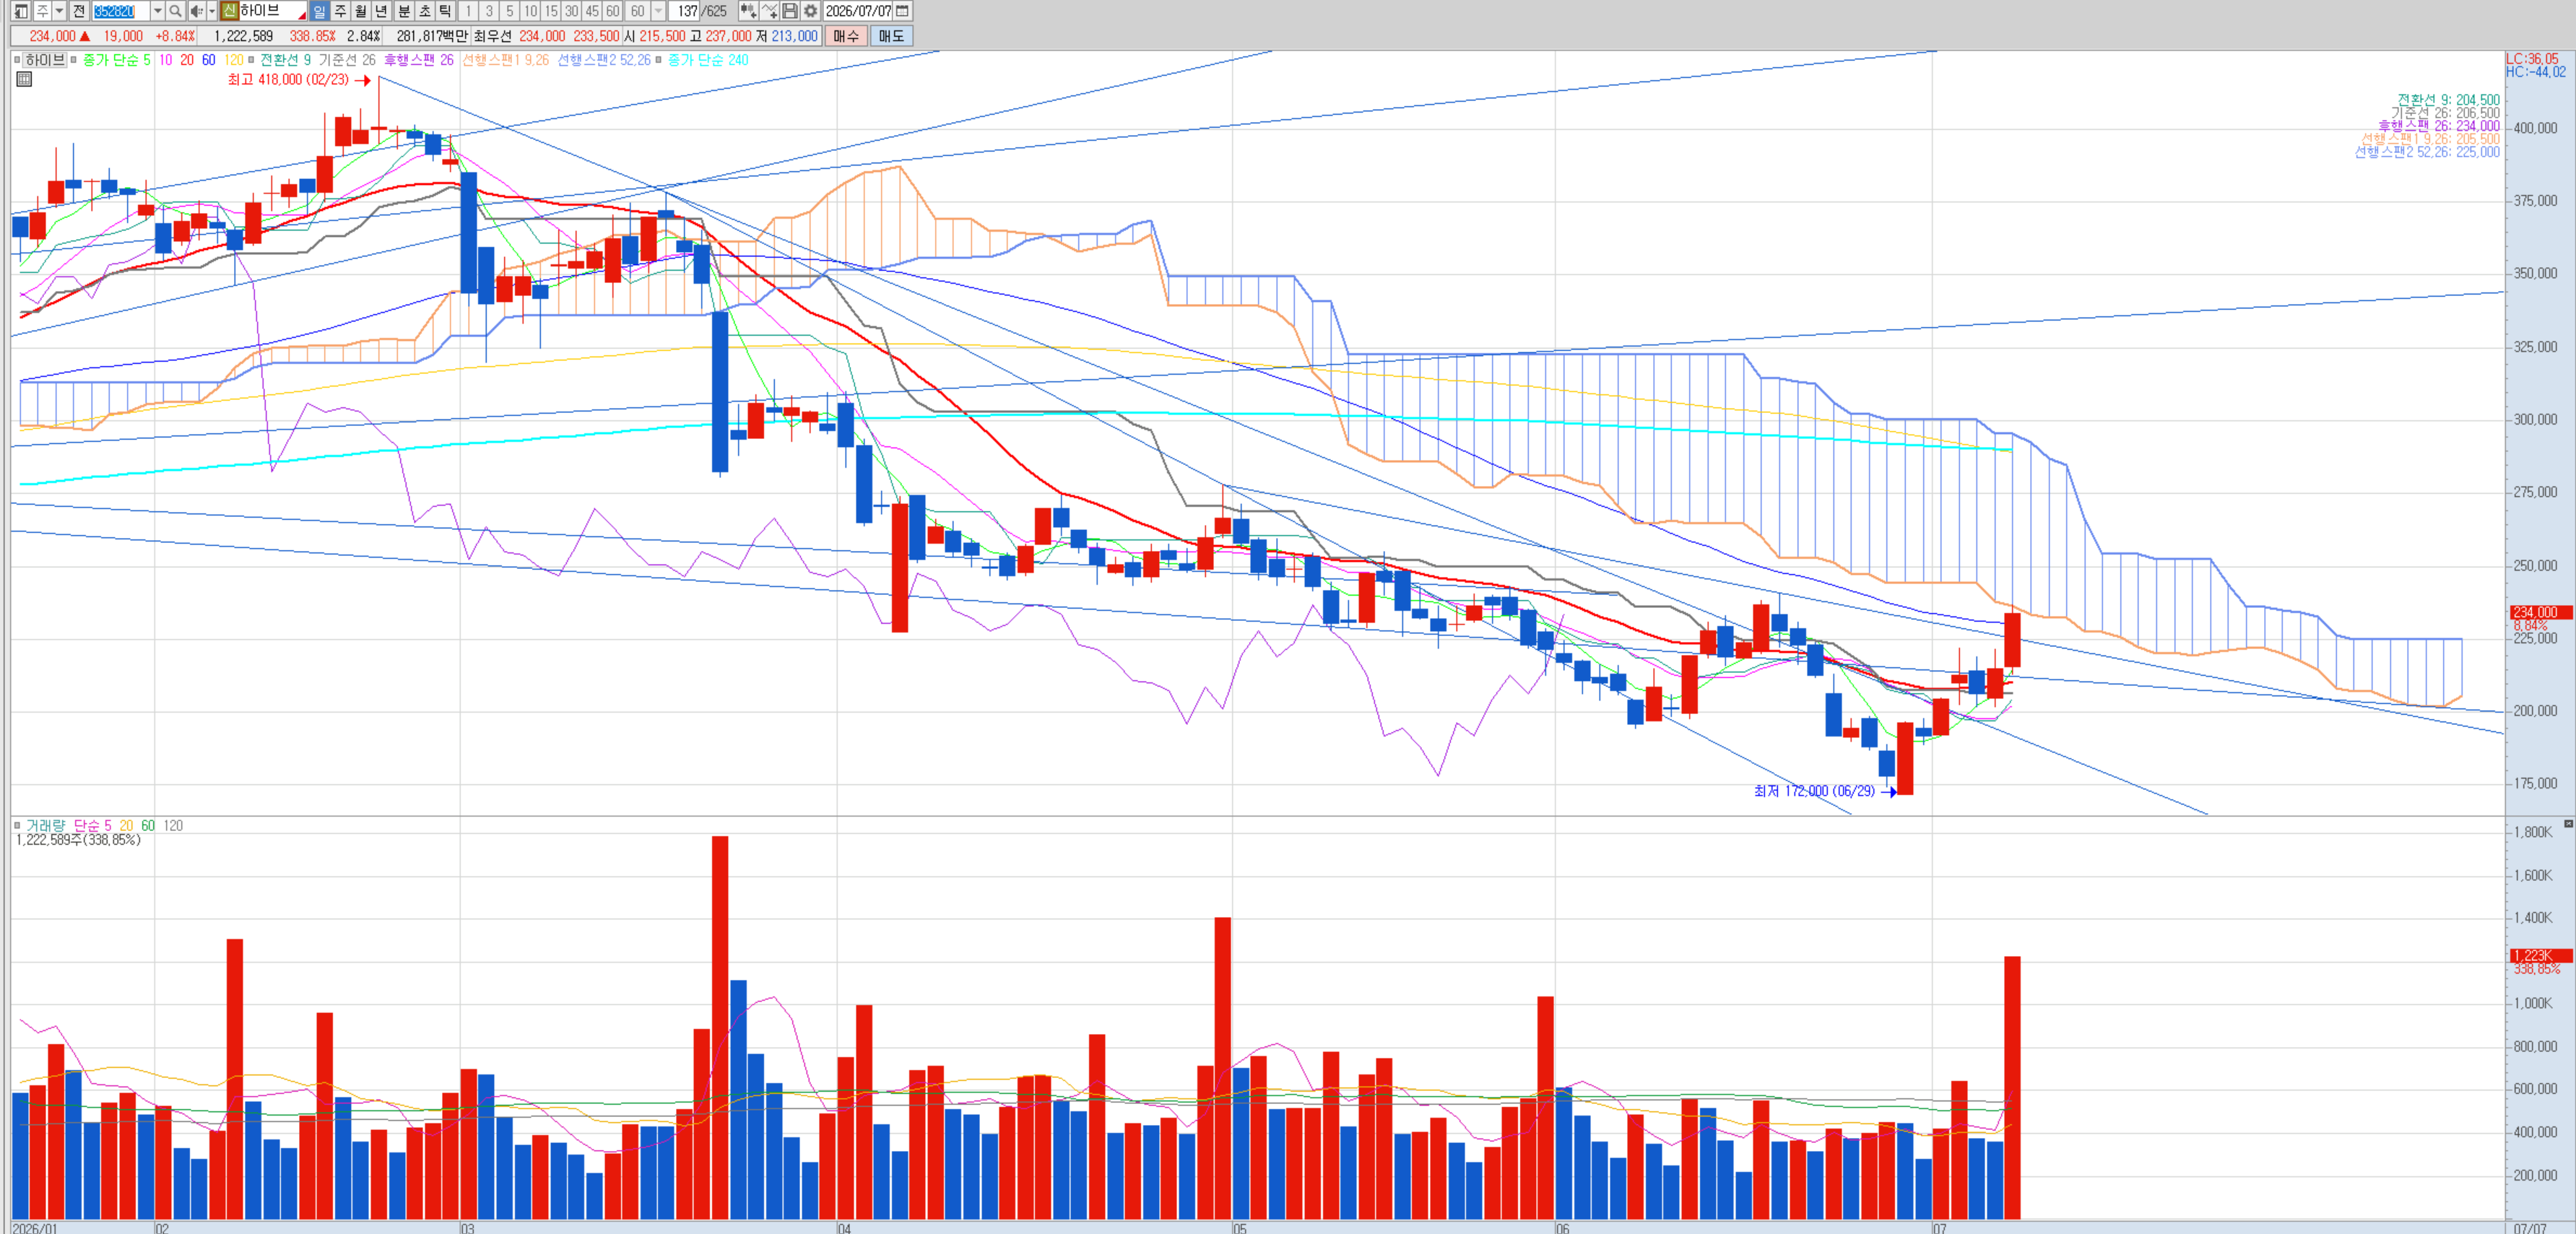Click the add-indicator line icon
Image resolution: width=2576 pixels, height=1234 pixels.
coord(769,11)
